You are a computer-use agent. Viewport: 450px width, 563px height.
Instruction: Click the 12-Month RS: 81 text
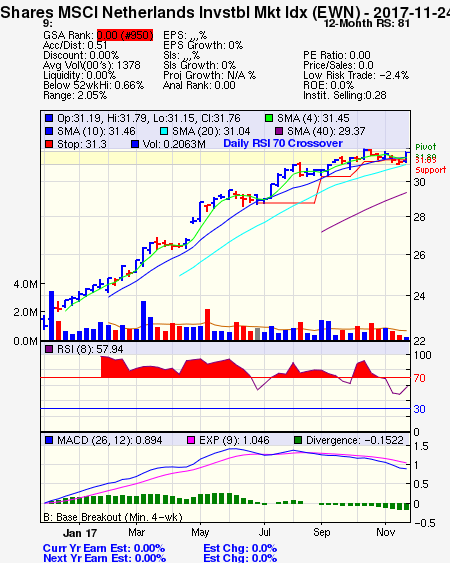click(x=367, y=23)
